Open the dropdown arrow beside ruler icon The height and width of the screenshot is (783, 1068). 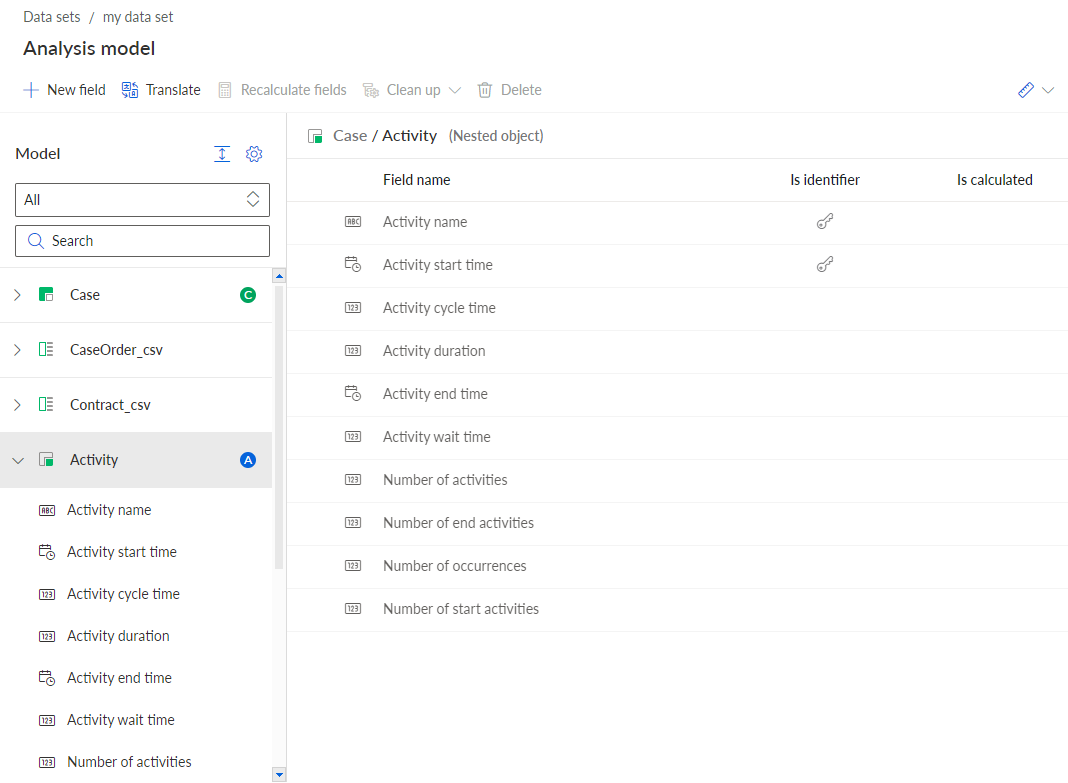point(1048,90)
